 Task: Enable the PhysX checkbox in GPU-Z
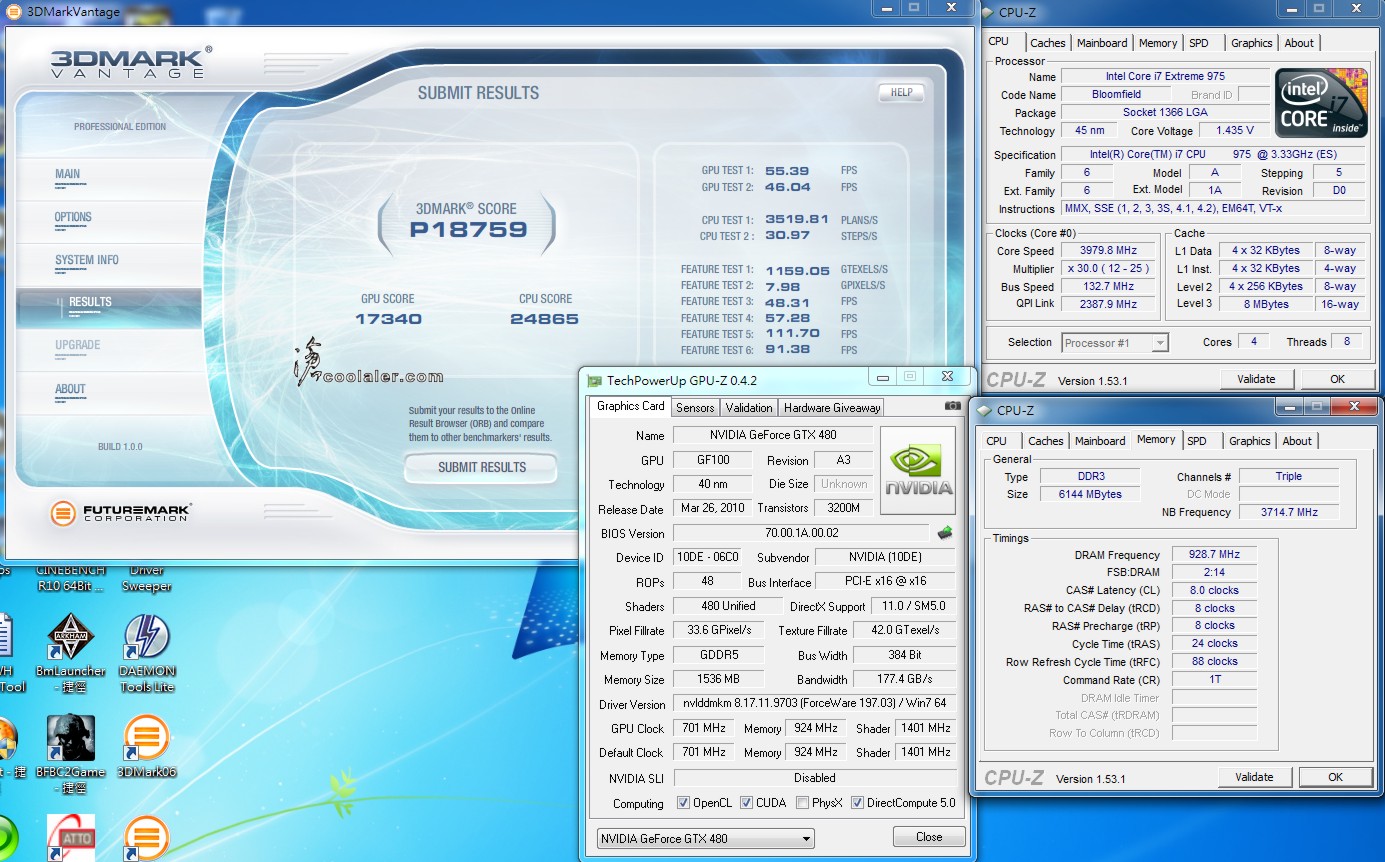805,803
